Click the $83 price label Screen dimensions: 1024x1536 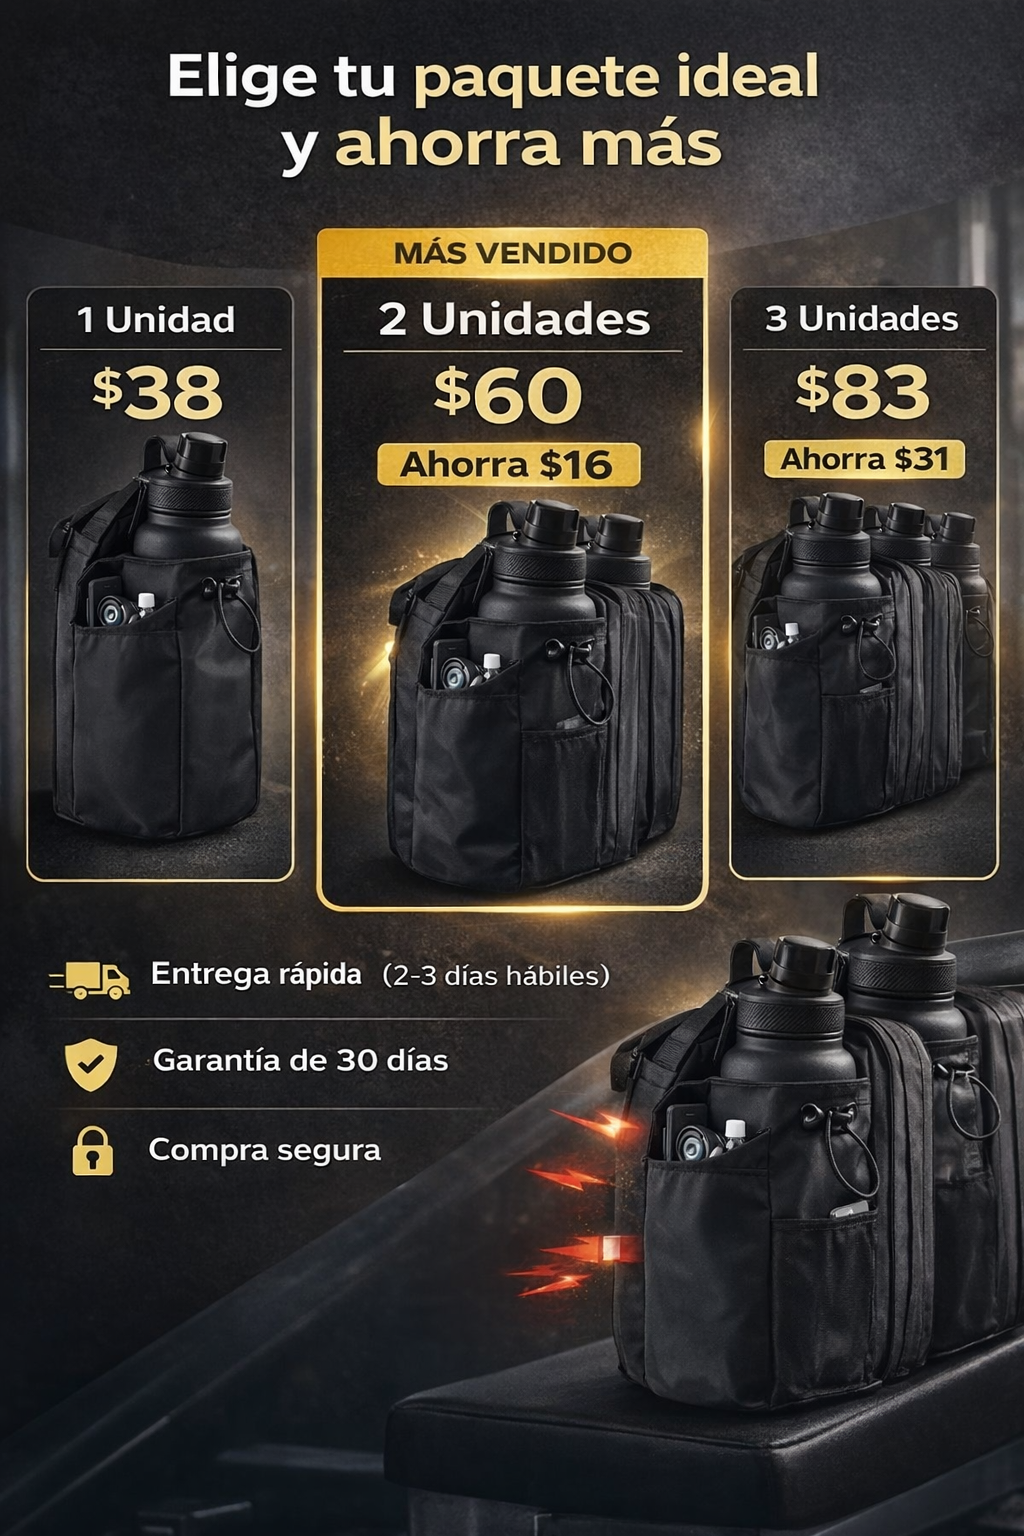[x=863, y=391]
